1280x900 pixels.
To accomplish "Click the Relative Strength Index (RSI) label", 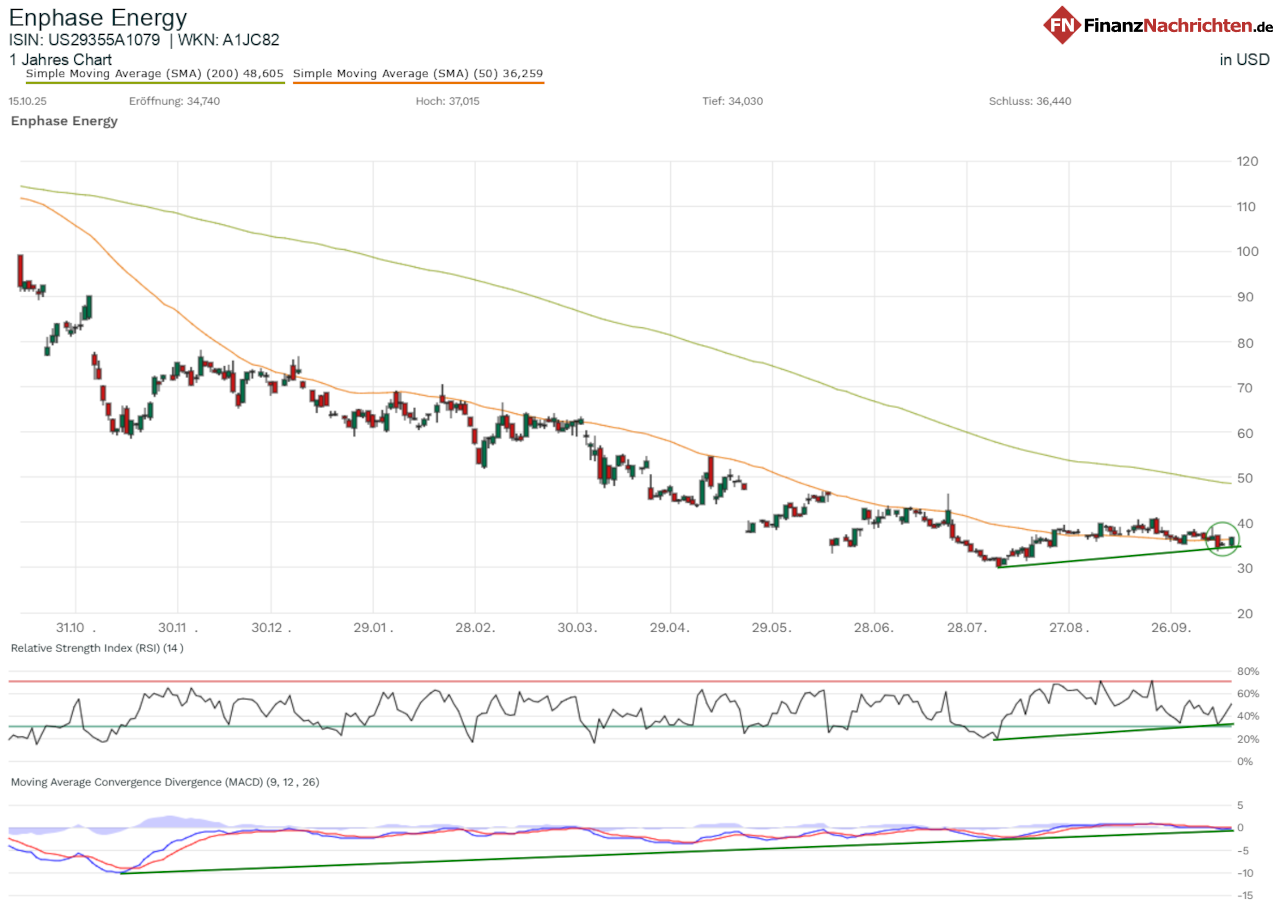I will [96, 648].
